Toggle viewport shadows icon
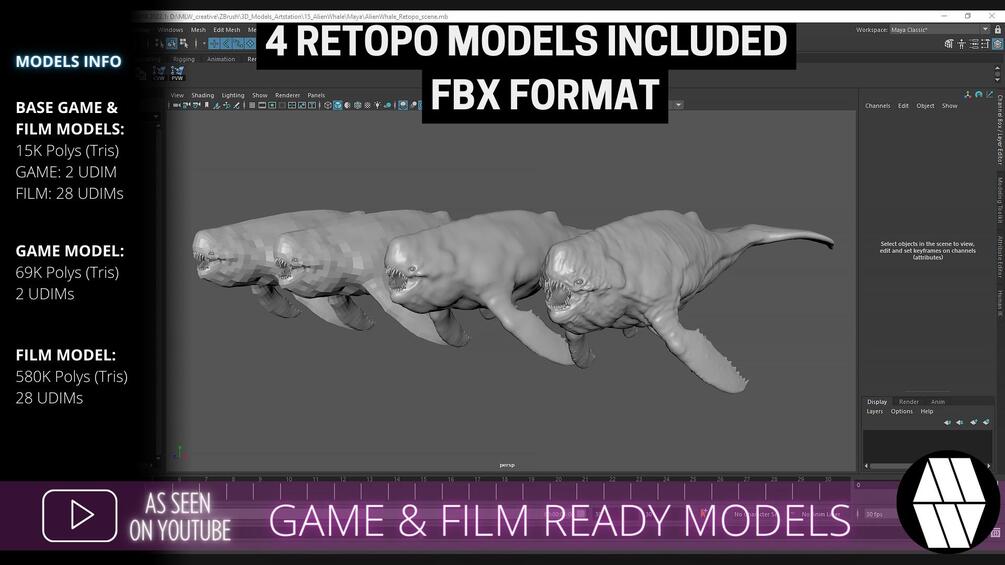The height and width of the screenshot is (565, 1005). 388,105
